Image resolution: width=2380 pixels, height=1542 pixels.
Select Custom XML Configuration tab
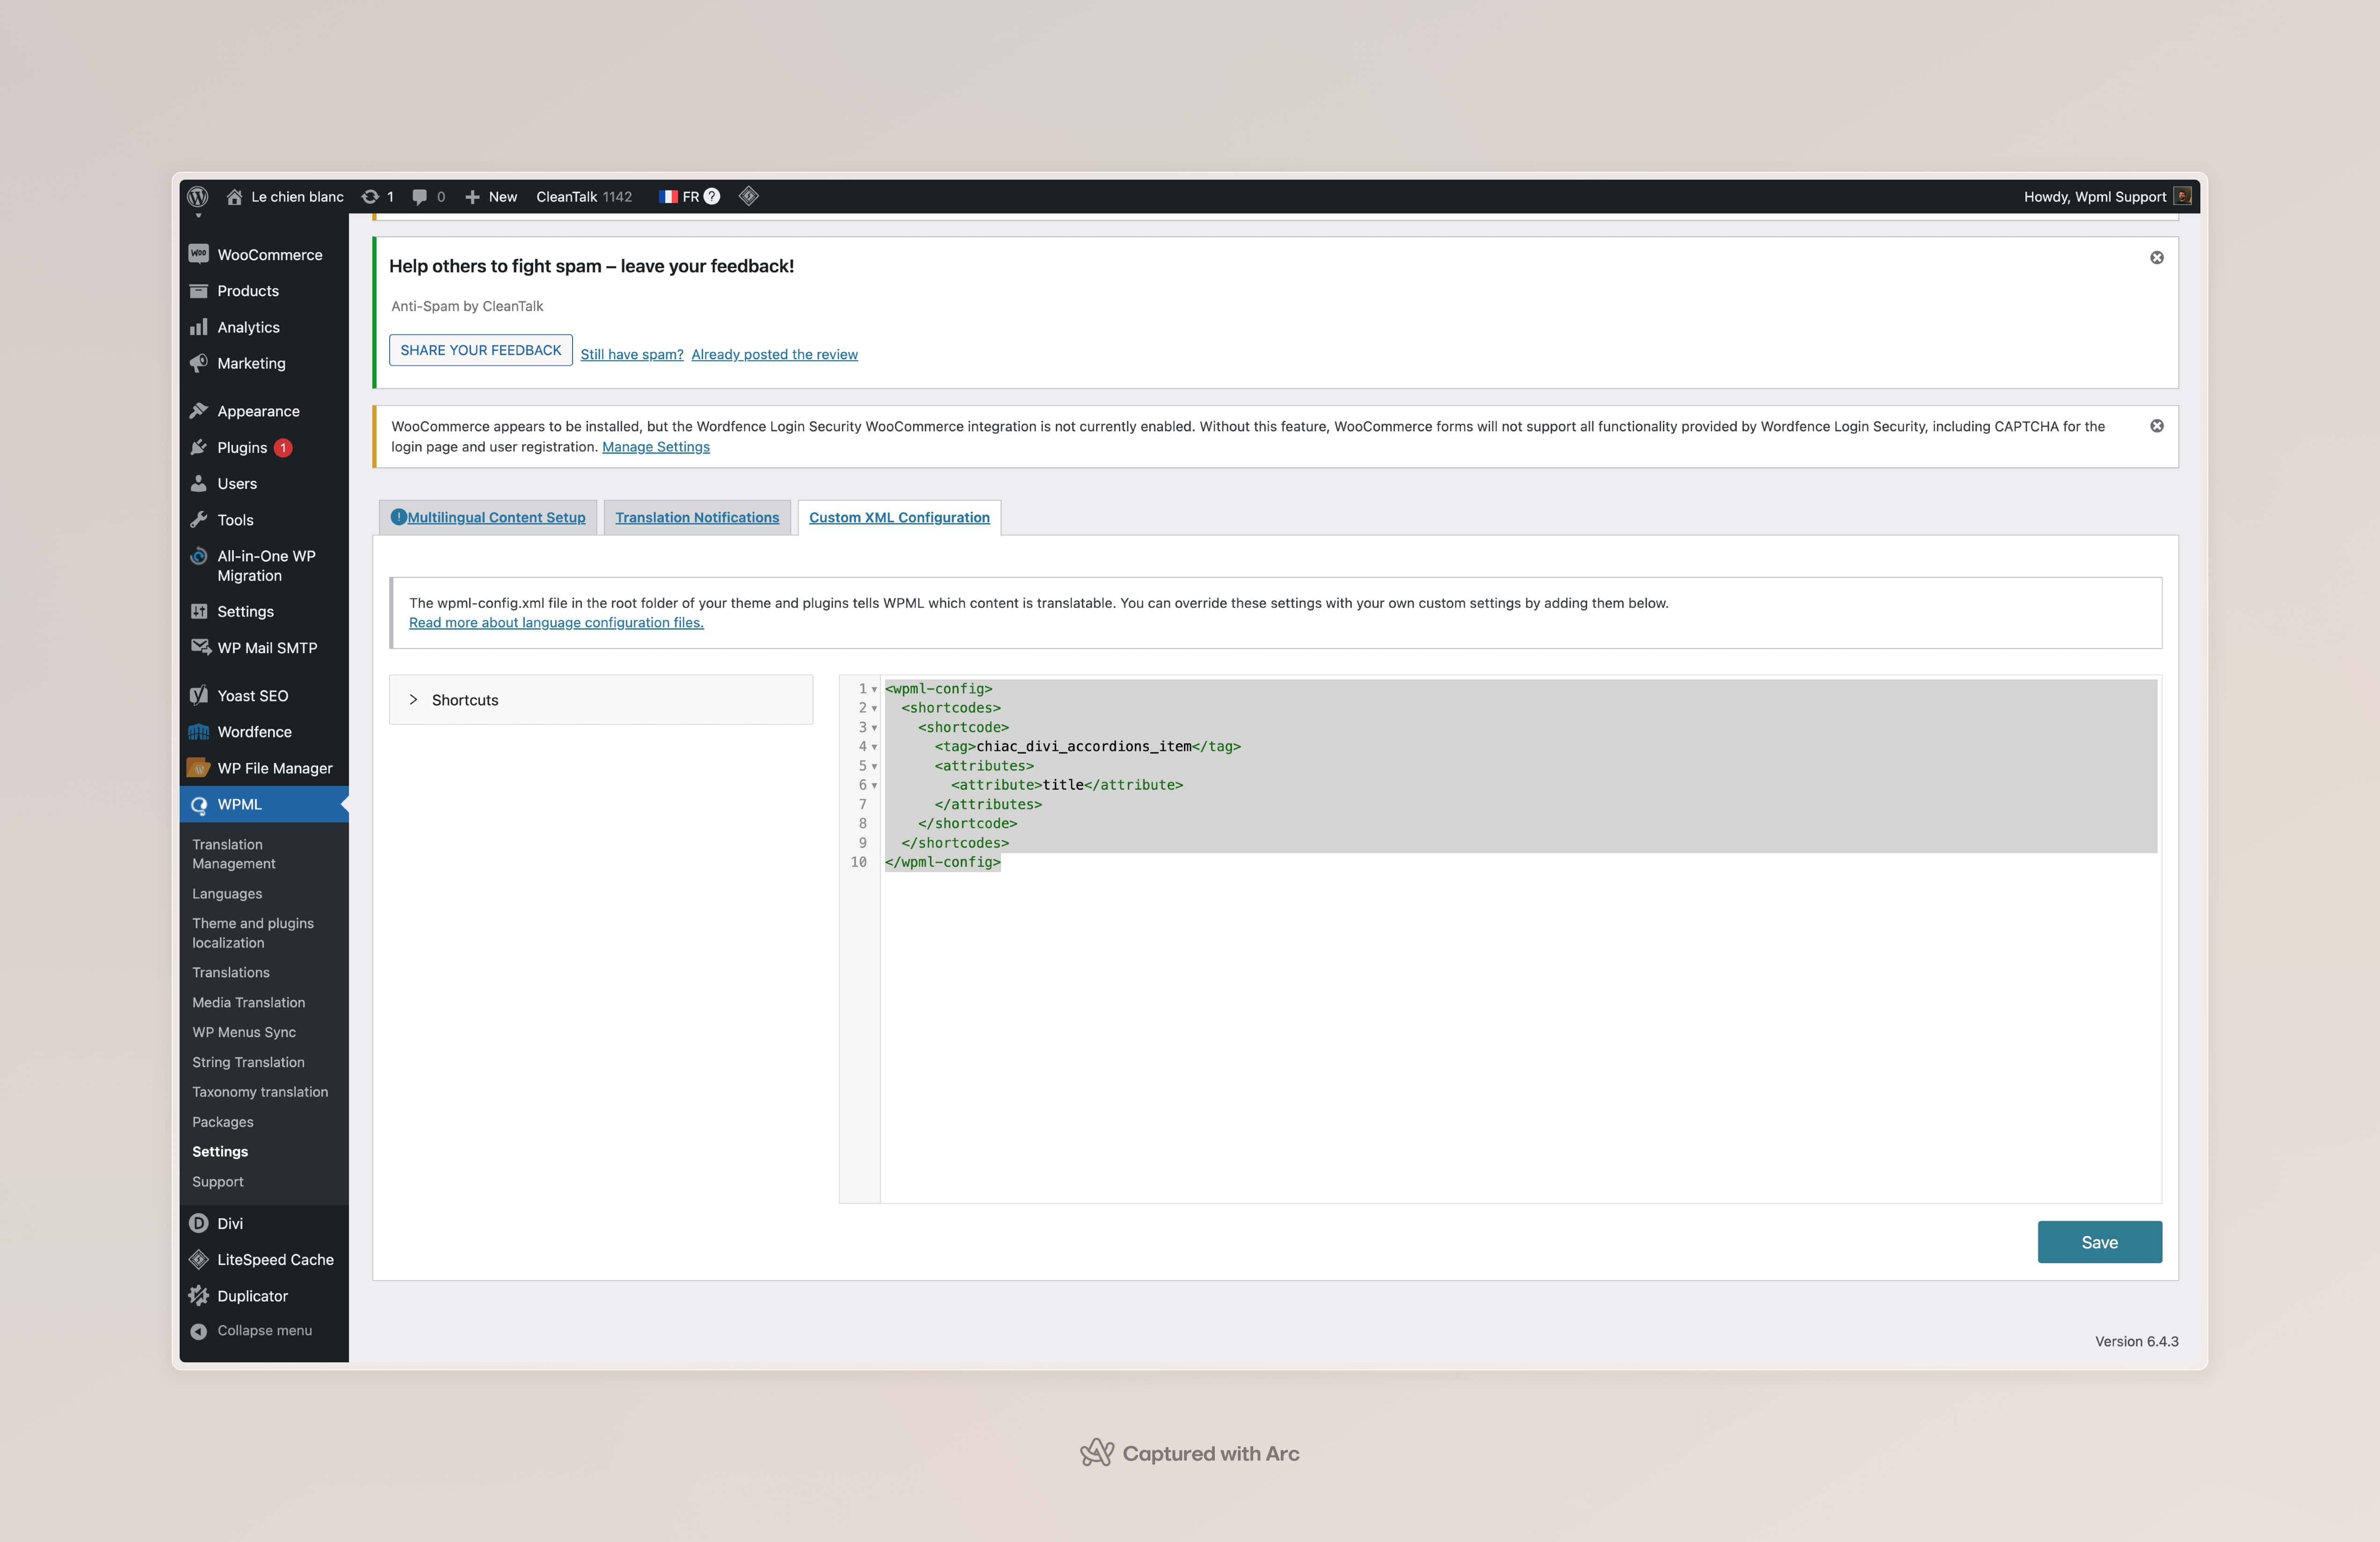(899, 517)
